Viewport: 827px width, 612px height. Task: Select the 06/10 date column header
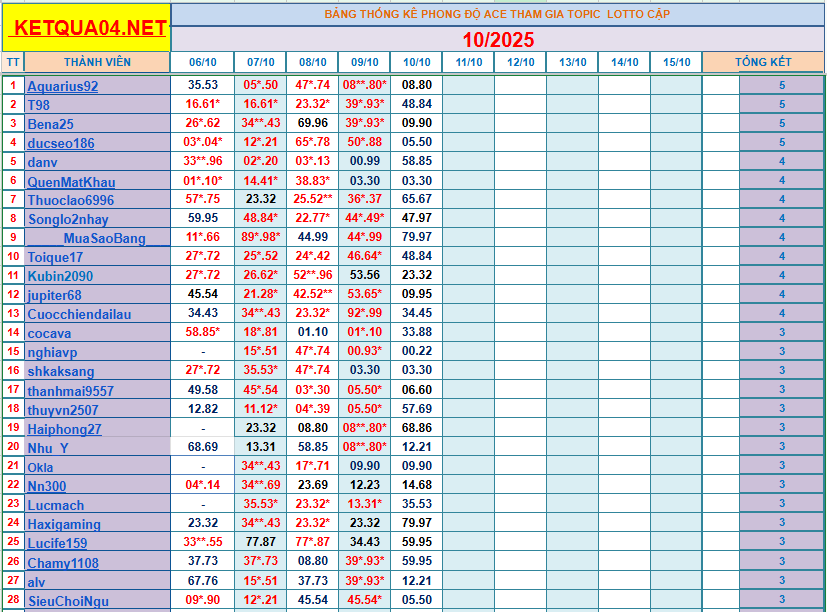(202, 62)
